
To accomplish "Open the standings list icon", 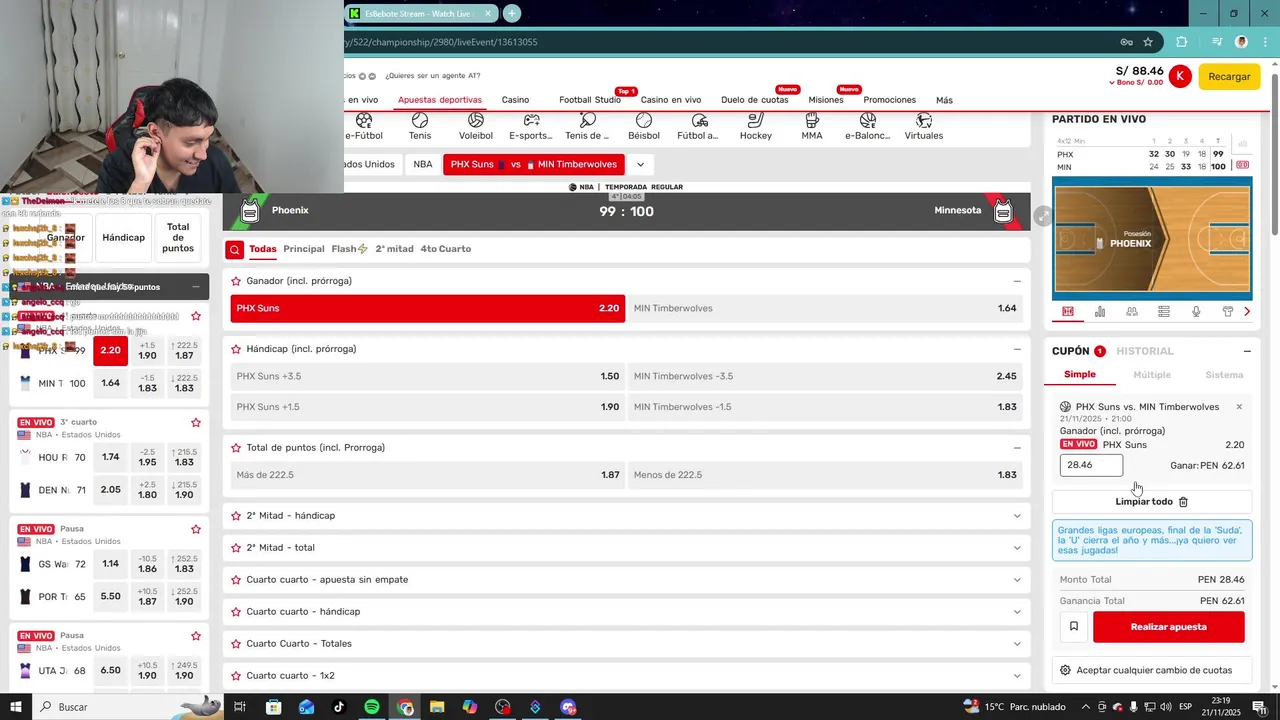I will click(x=1164, y=312).
